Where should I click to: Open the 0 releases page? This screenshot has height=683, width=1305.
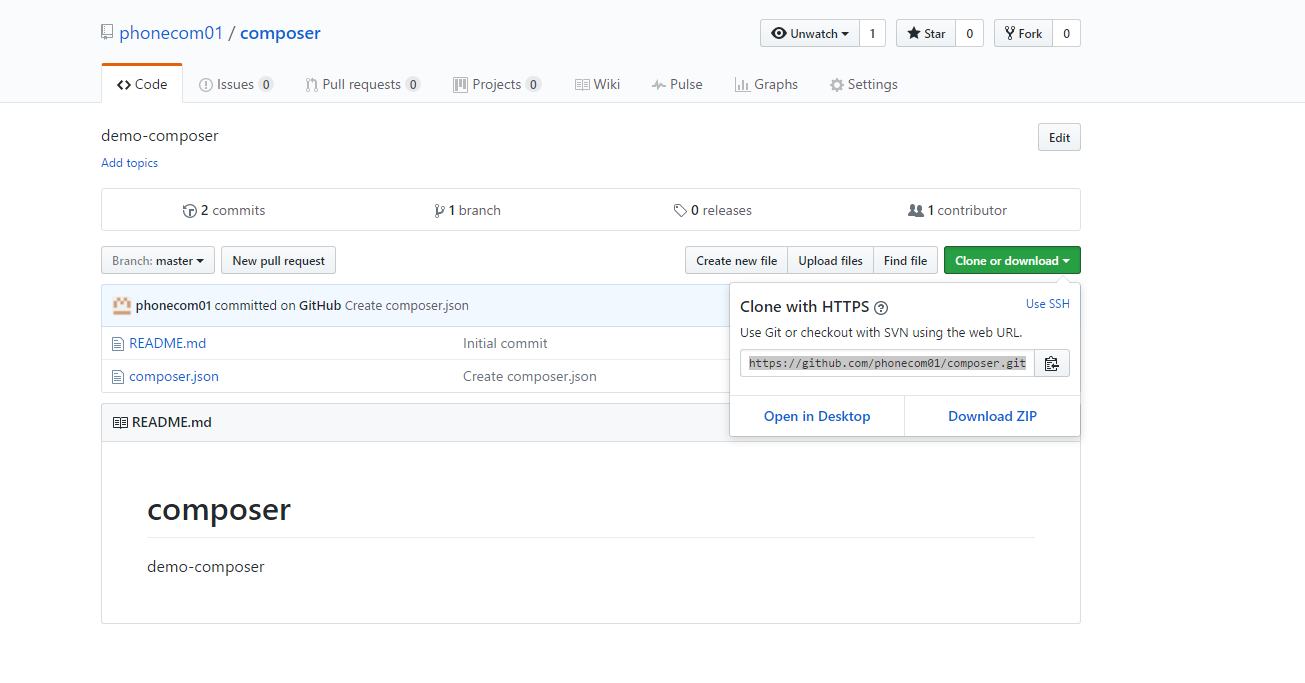point(712,211)
